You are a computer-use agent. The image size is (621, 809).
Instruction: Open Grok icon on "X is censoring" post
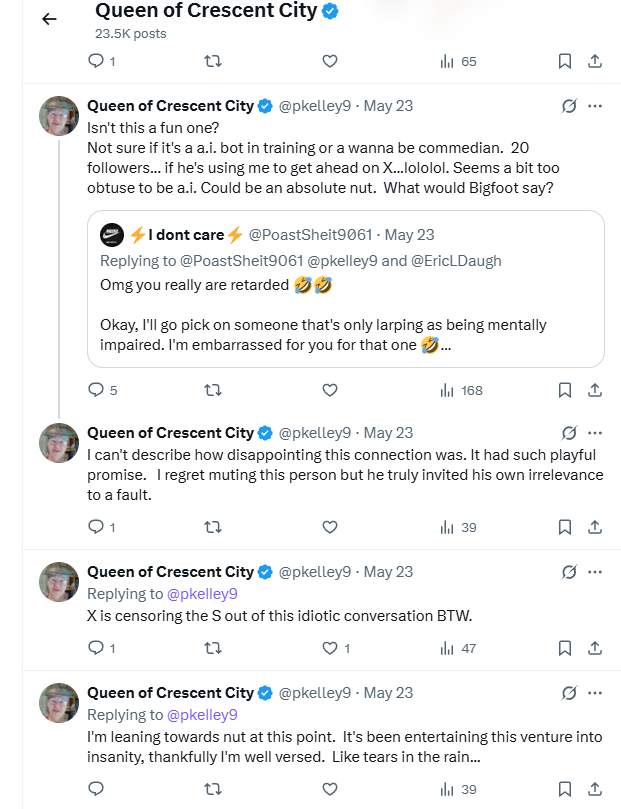[x=569, y=572]
